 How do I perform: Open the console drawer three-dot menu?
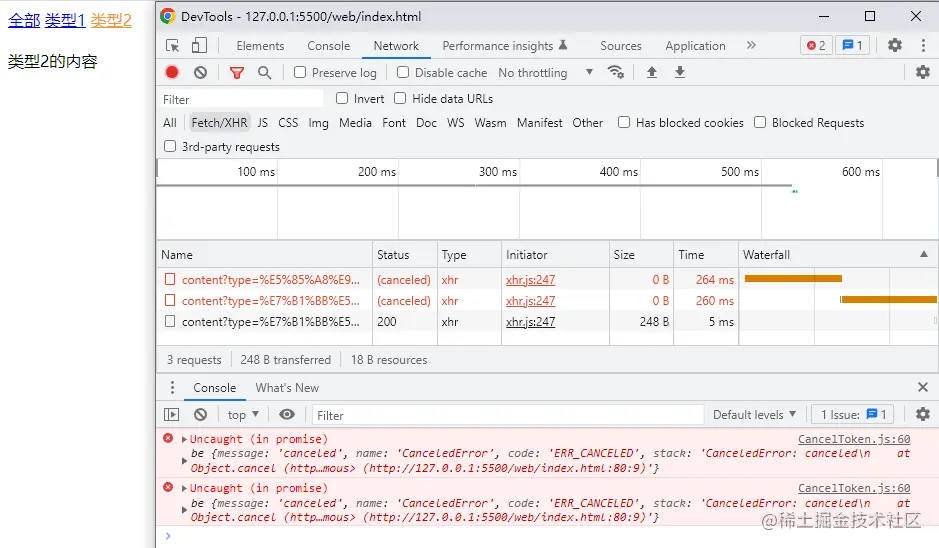coord(172,387)
